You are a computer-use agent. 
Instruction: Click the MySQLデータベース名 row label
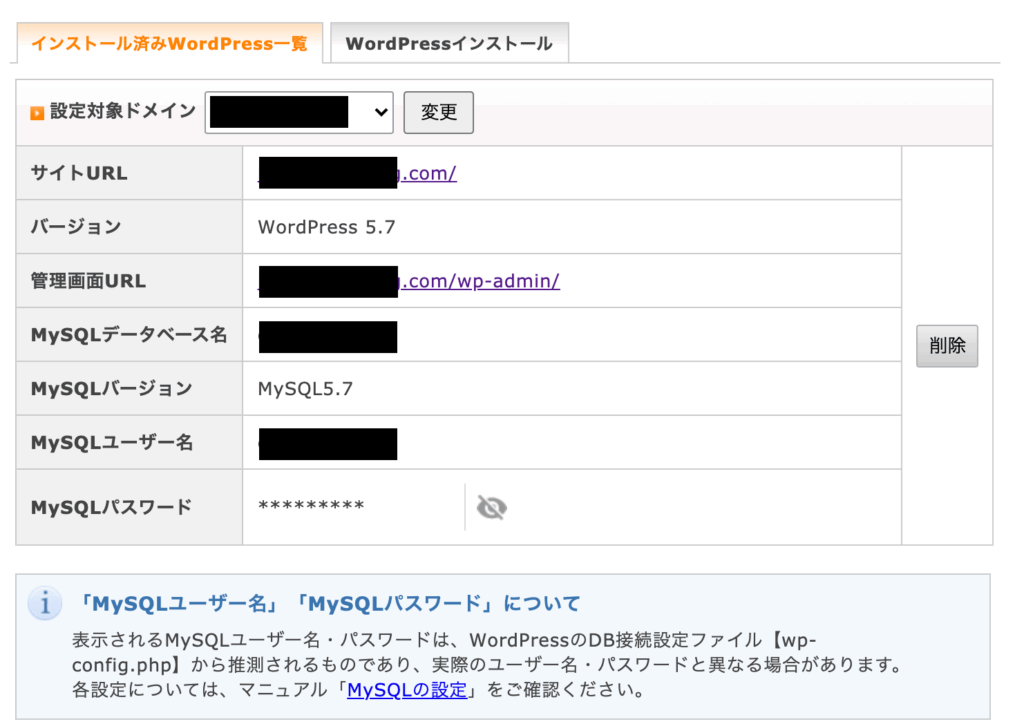point(129,335)
